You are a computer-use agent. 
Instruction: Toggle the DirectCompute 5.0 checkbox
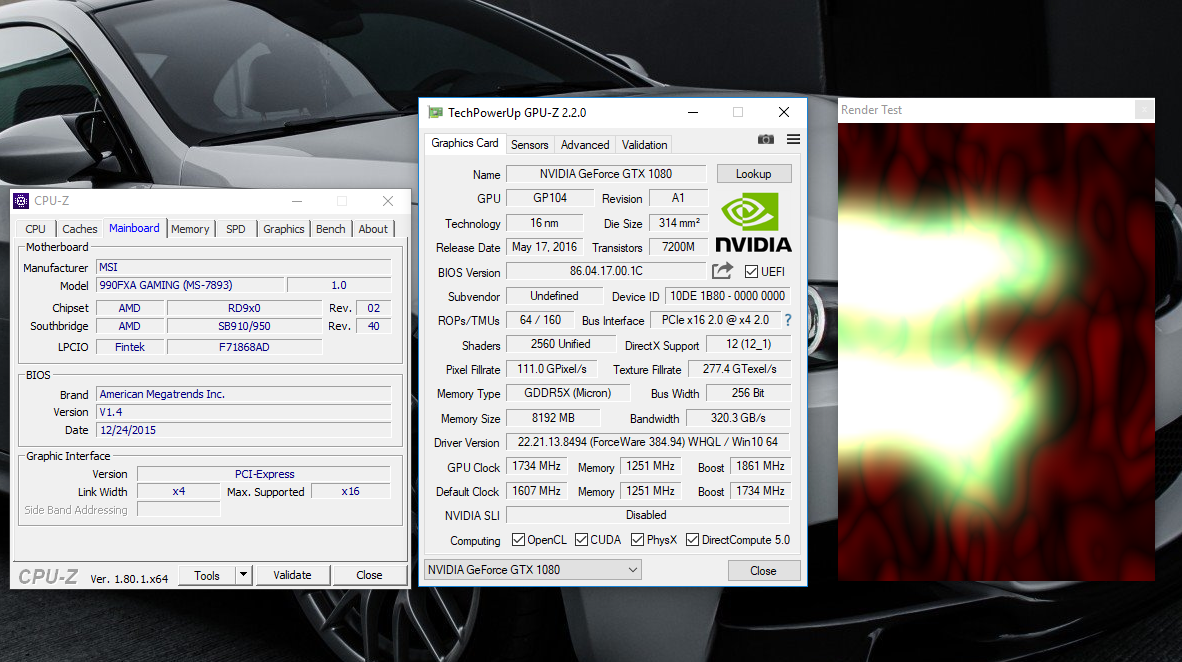coord(692,540)
